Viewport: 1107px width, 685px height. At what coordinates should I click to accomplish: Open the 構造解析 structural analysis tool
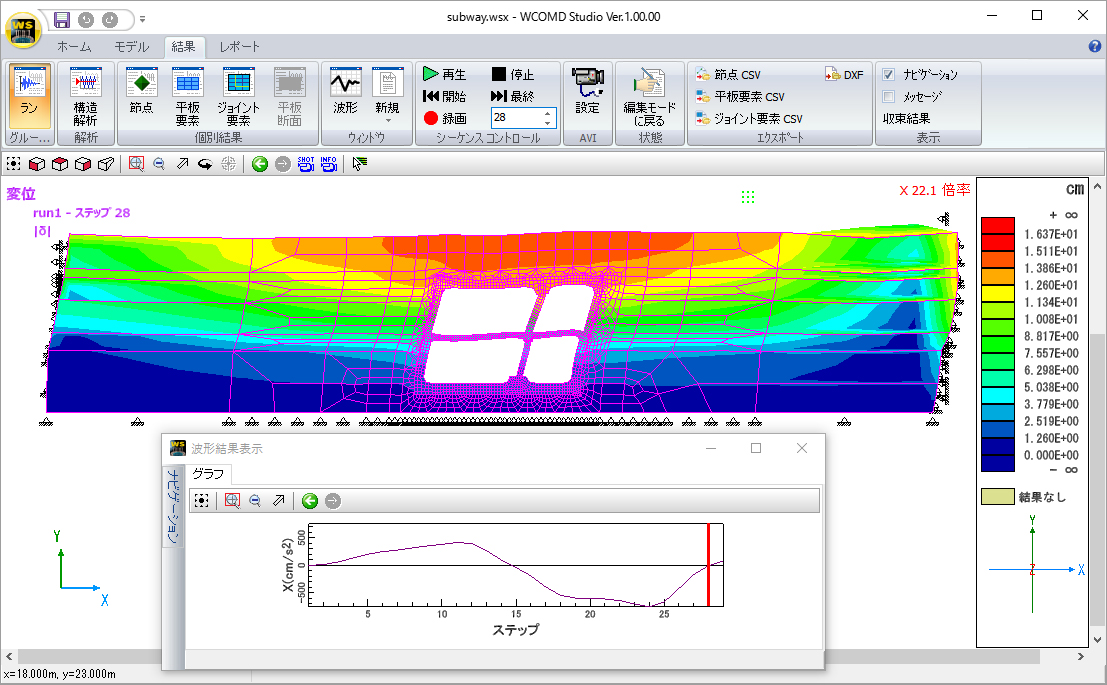click(86, 95)
